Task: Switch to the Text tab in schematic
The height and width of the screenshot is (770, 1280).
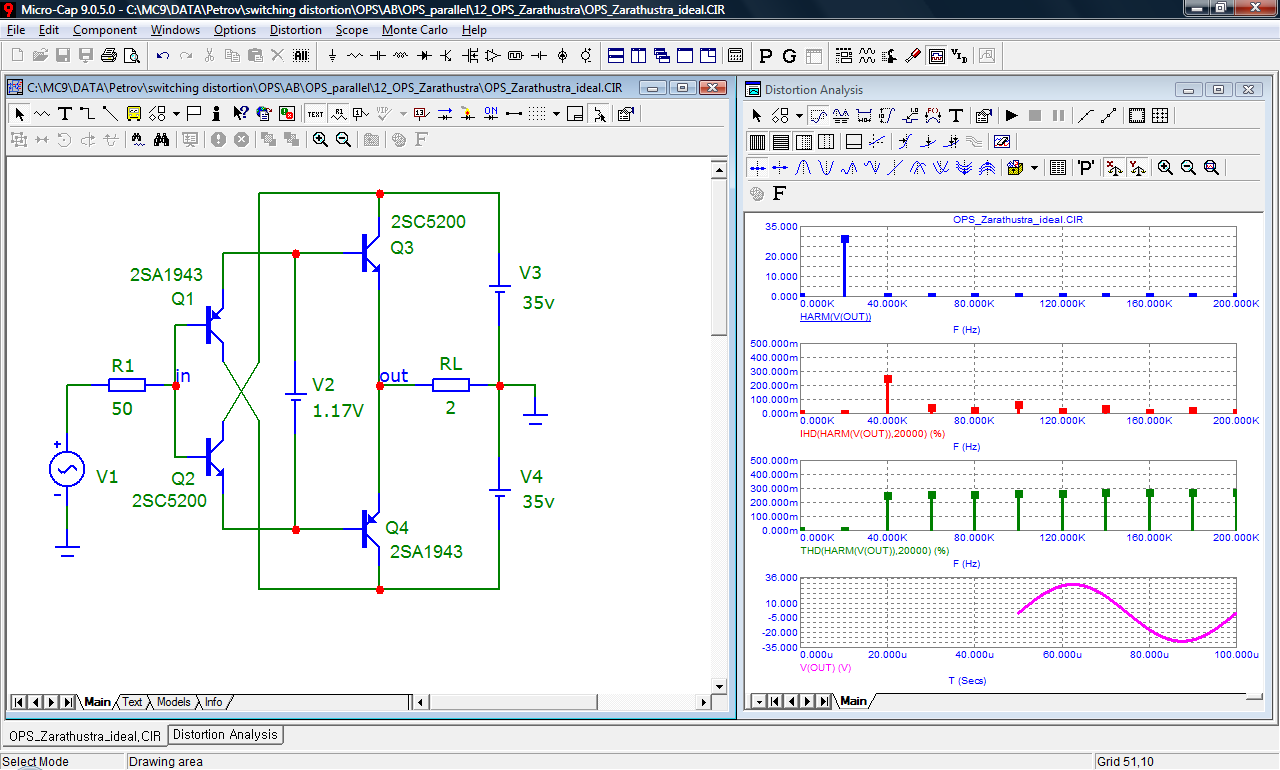Action: (132, 702)
